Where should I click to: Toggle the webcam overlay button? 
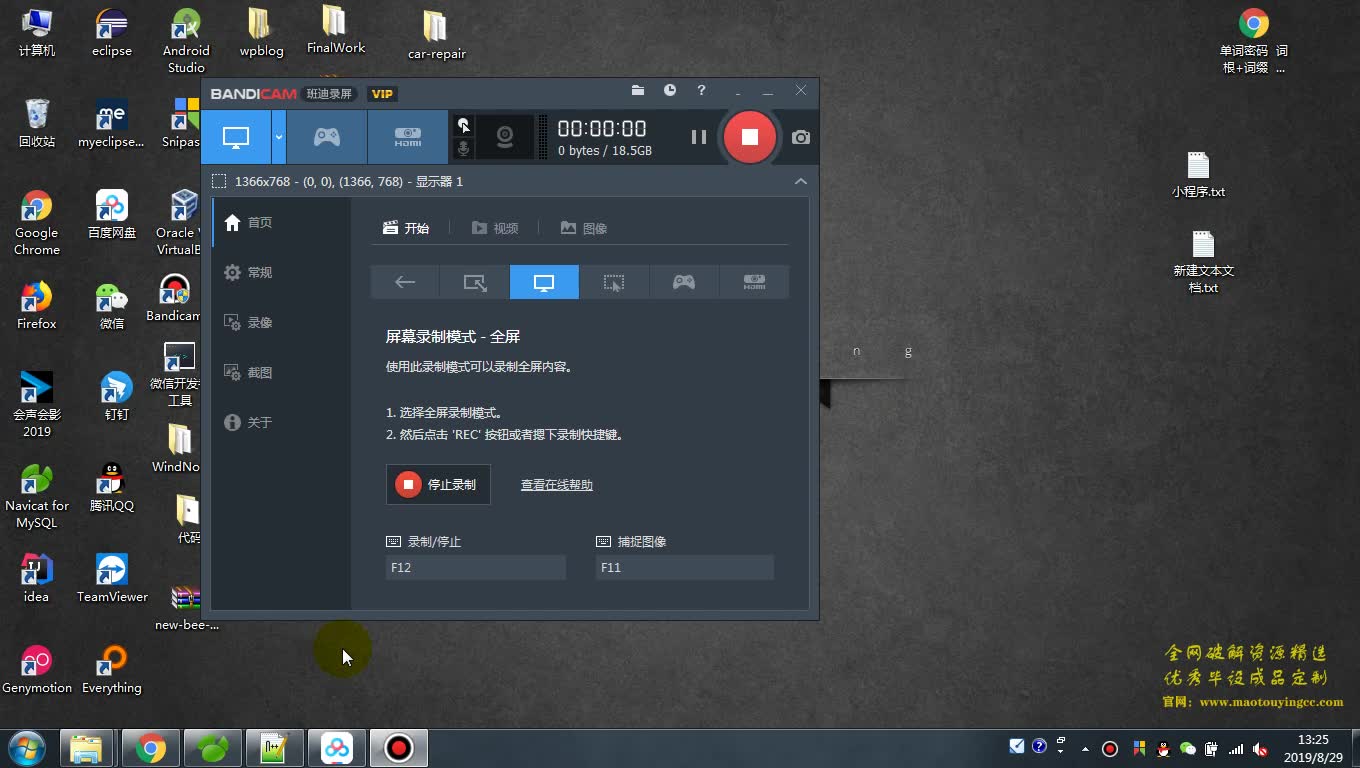coord(505,137)
